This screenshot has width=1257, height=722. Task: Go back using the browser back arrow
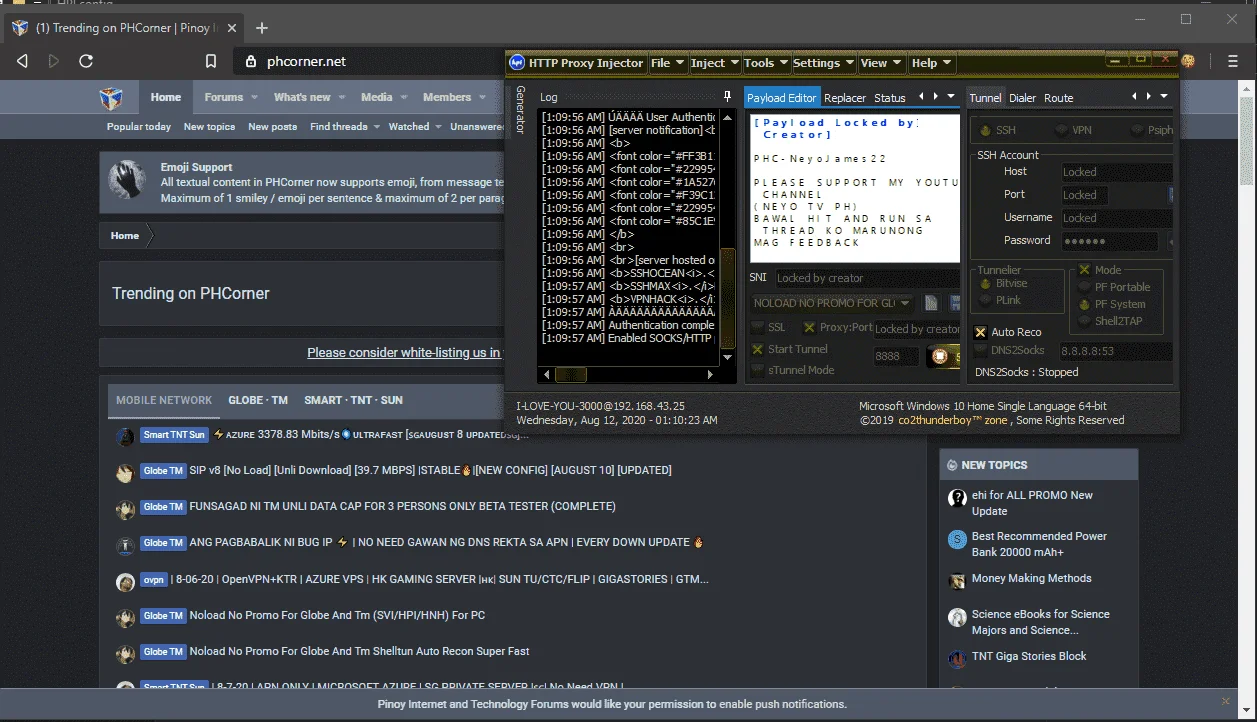click(22, 61)
